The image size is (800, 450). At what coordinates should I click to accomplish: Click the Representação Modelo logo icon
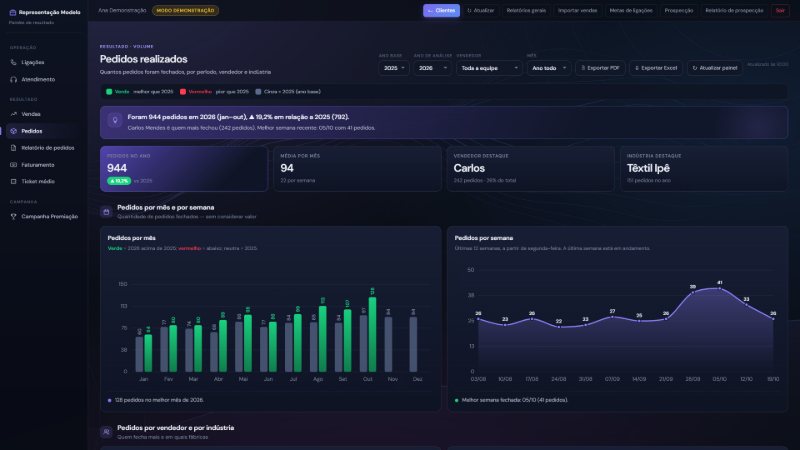coord(13,12)
